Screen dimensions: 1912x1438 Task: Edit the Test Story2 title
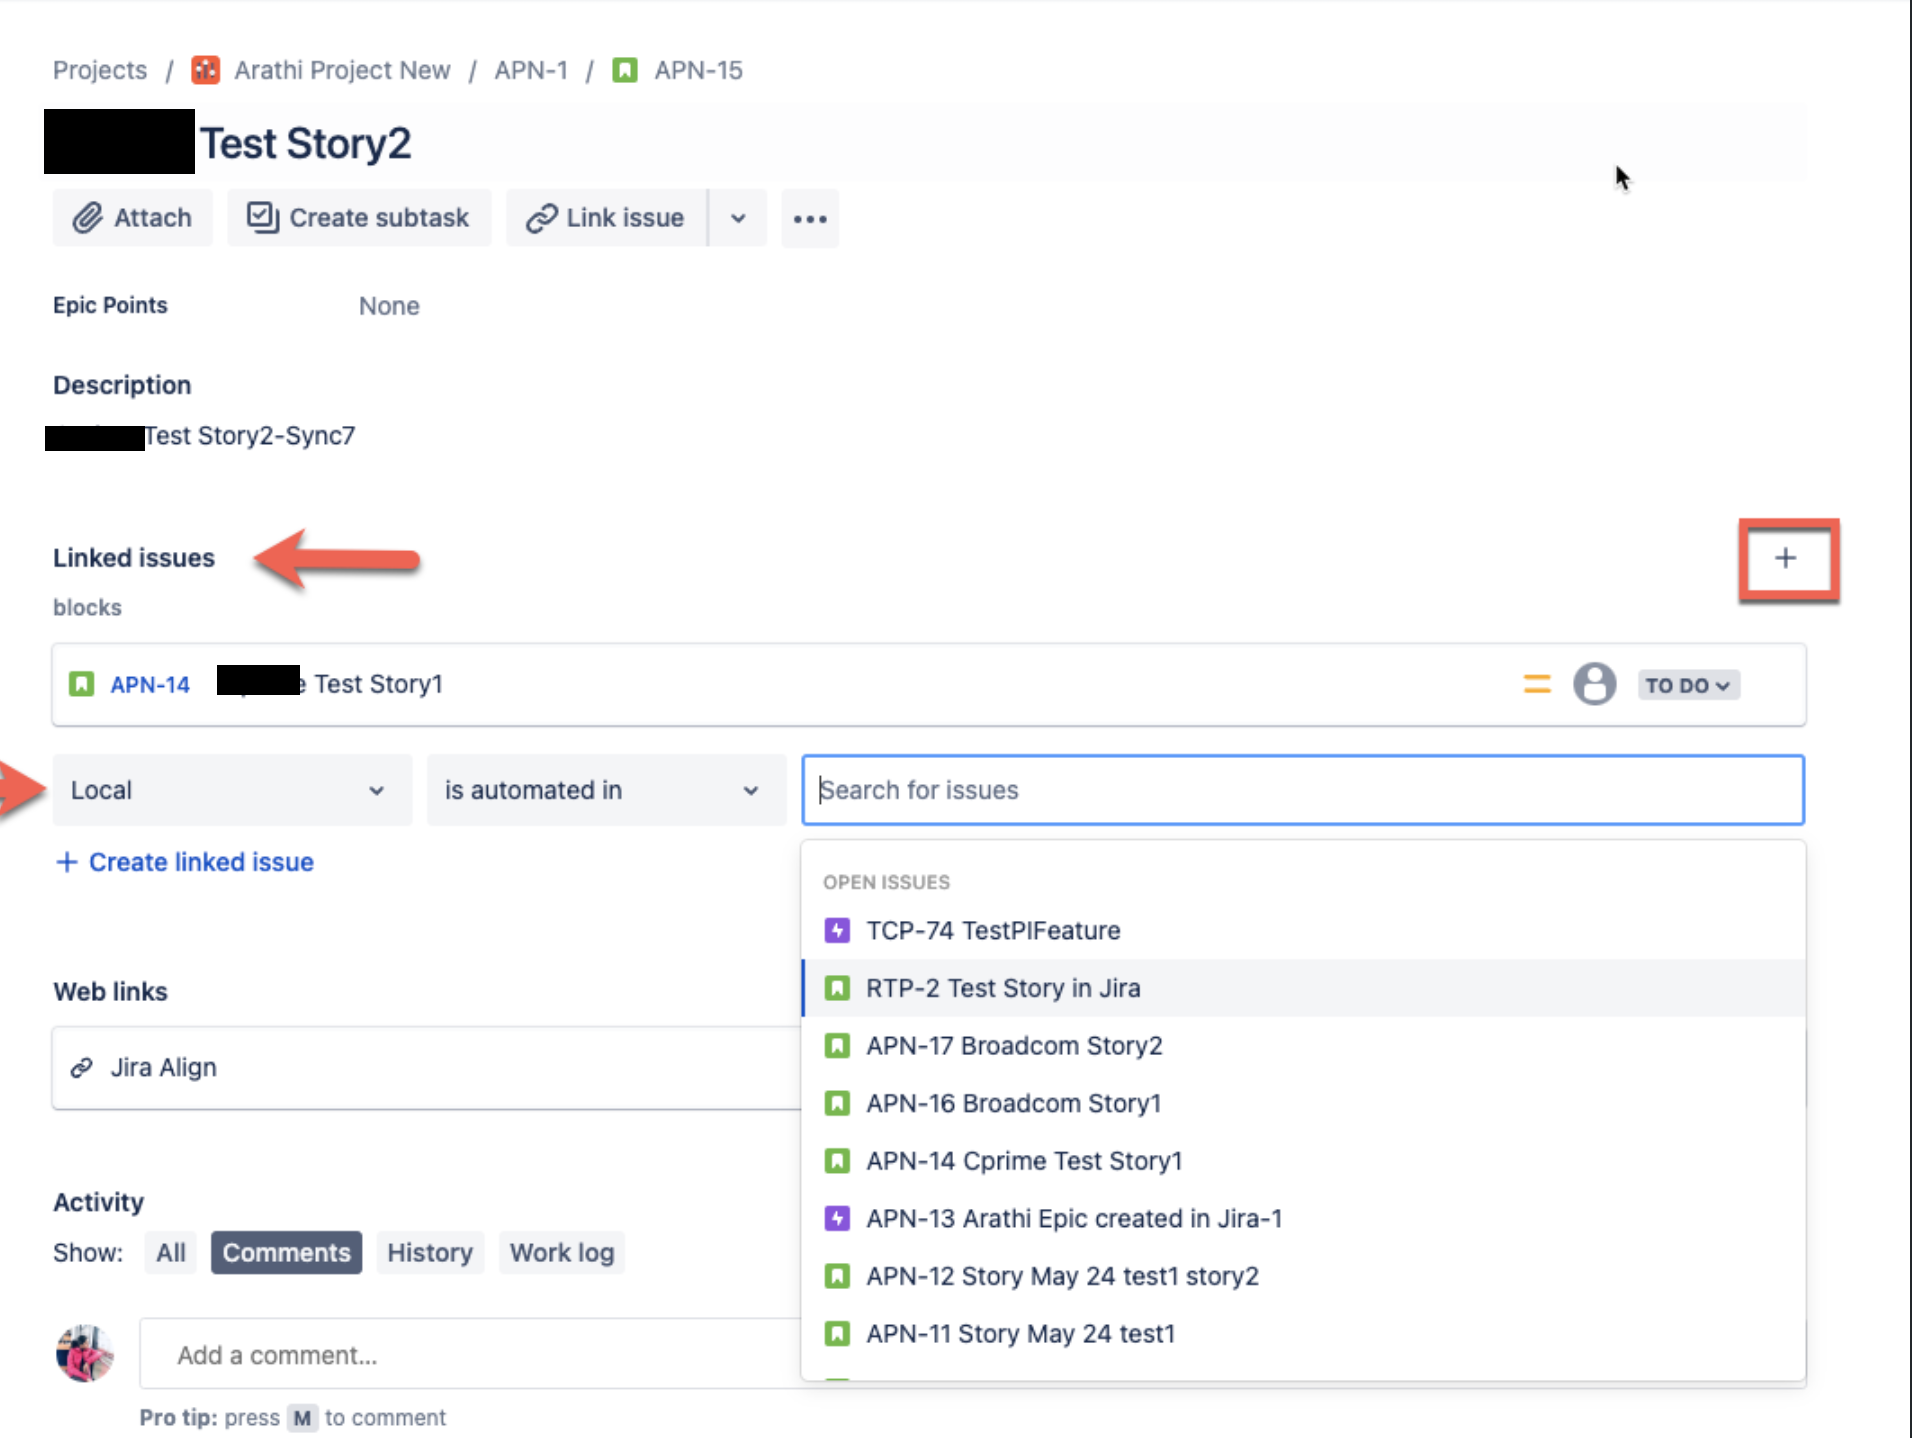(x=306, y=143)
